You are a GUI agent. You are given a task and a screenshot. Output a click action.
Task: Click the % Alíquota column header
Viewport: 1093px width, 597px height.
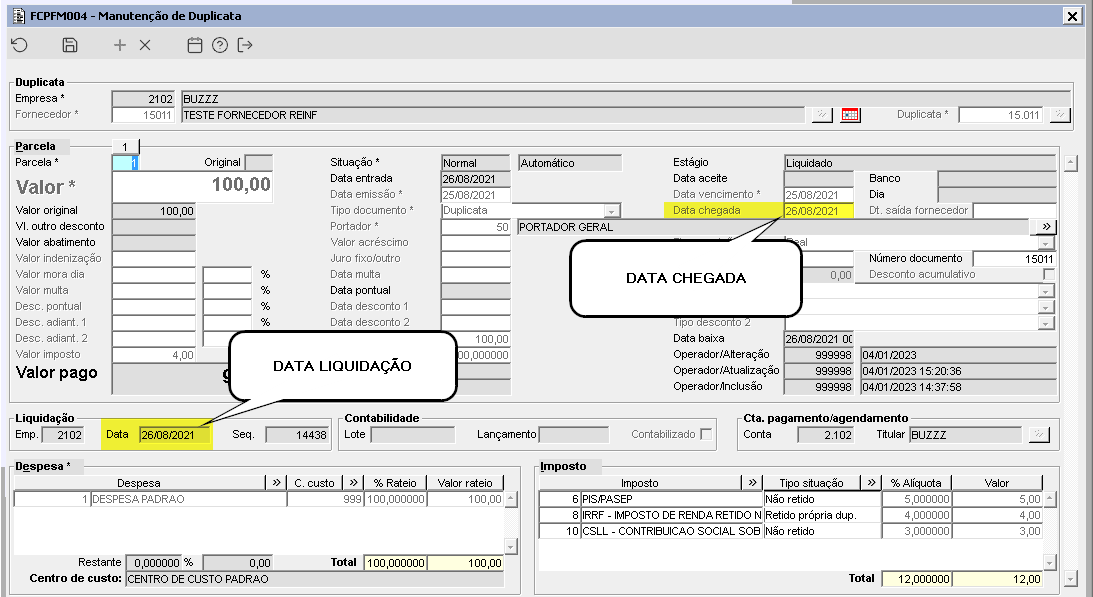[x=916, y=483]
